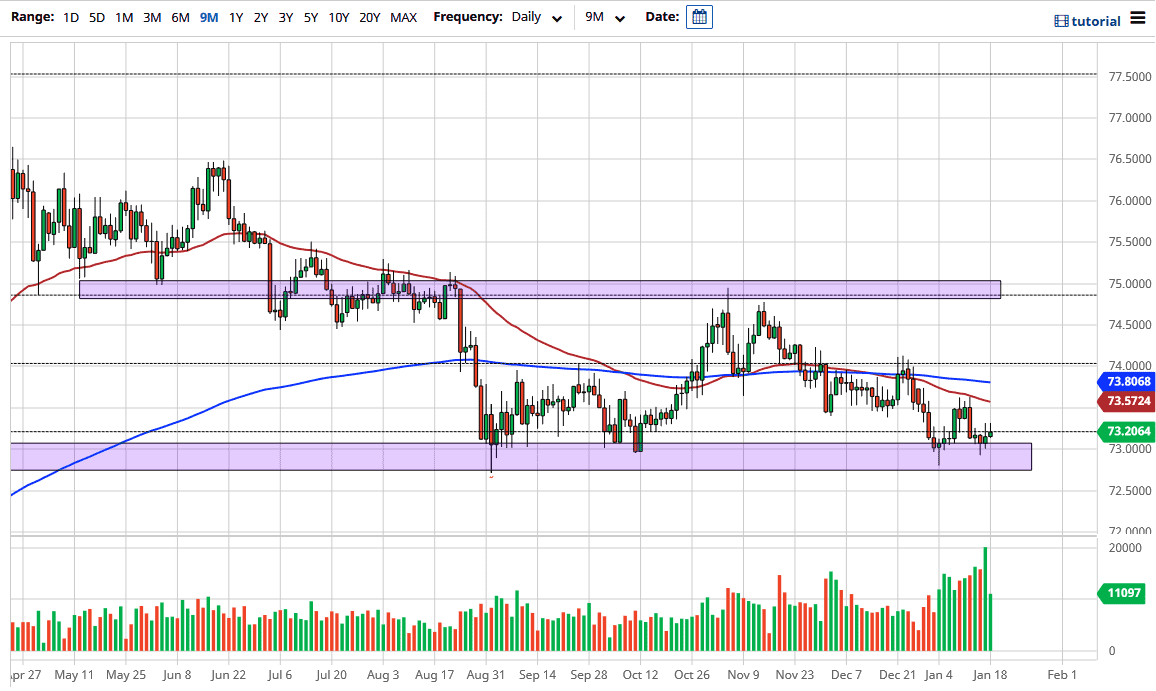Image resolution: width=1156 pixels, height=691 pixels.
Task: Select the 1Y range option
Action: tap(234, 17)
